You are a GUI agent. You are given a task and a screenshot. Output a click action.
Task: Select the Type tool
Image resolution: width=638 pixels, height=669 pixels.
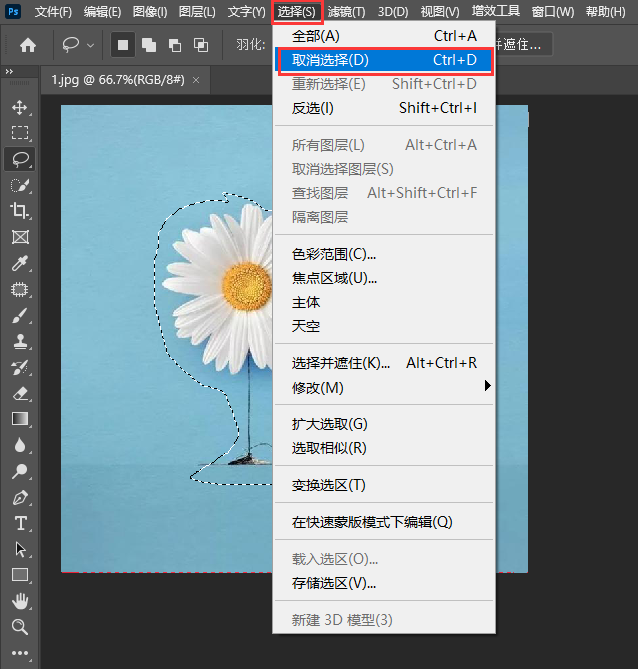20,523
